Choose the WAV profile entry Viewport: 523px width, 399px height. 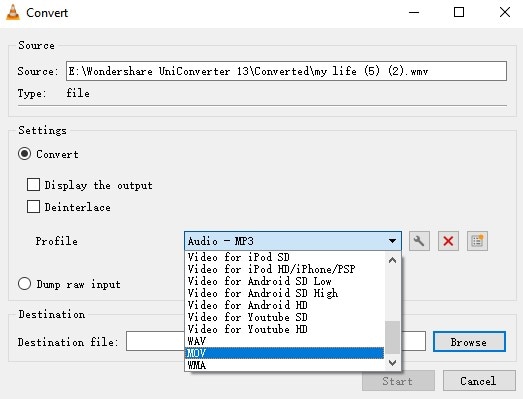coord(284,341)
